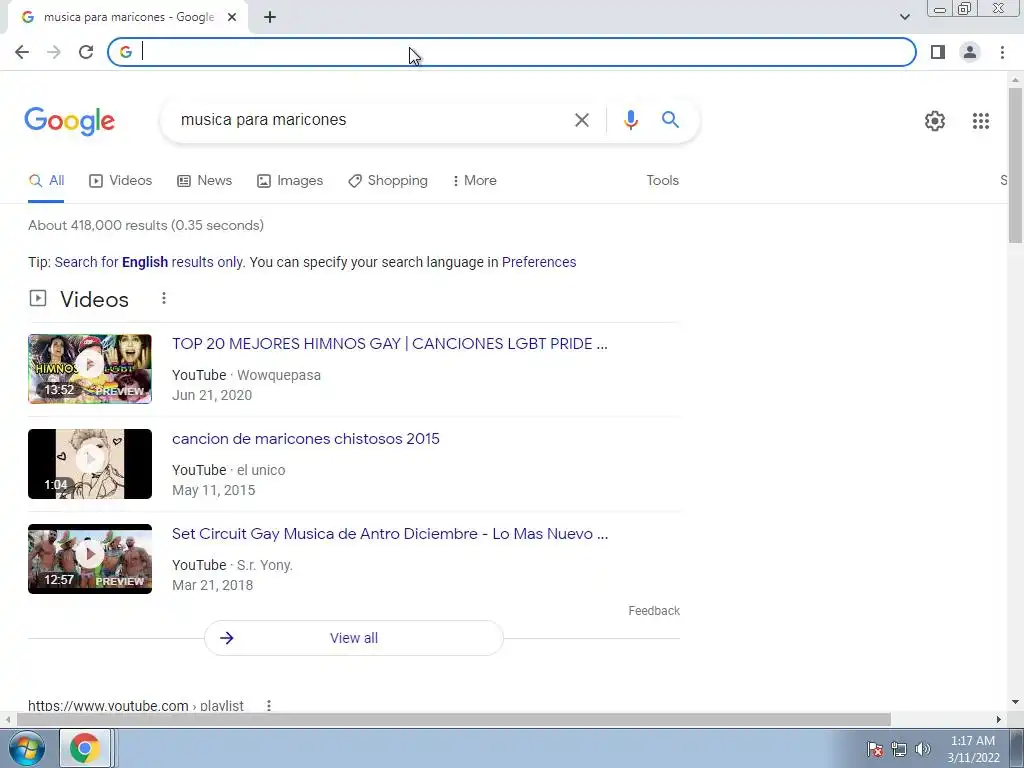The height and width of the screenshot is (768, 1024).
Task: Switch to the Images search tab
Action: (x=290, y=181)
